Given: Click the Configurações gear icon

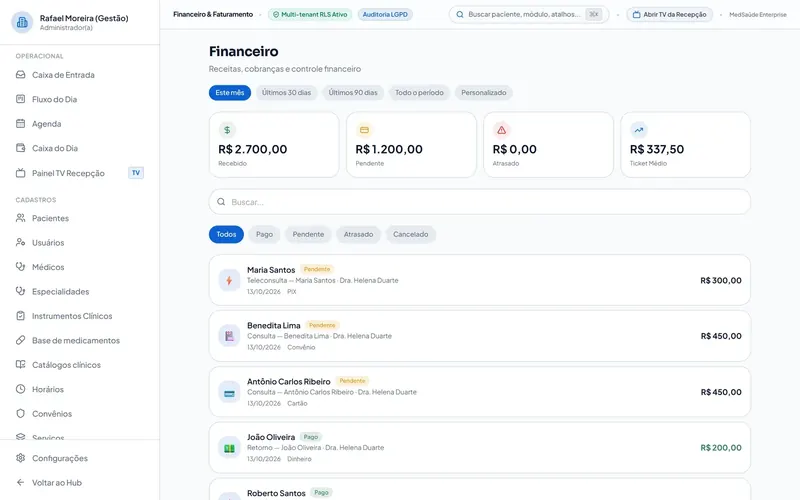Looking at the screenshot, I should coord(20,458).
